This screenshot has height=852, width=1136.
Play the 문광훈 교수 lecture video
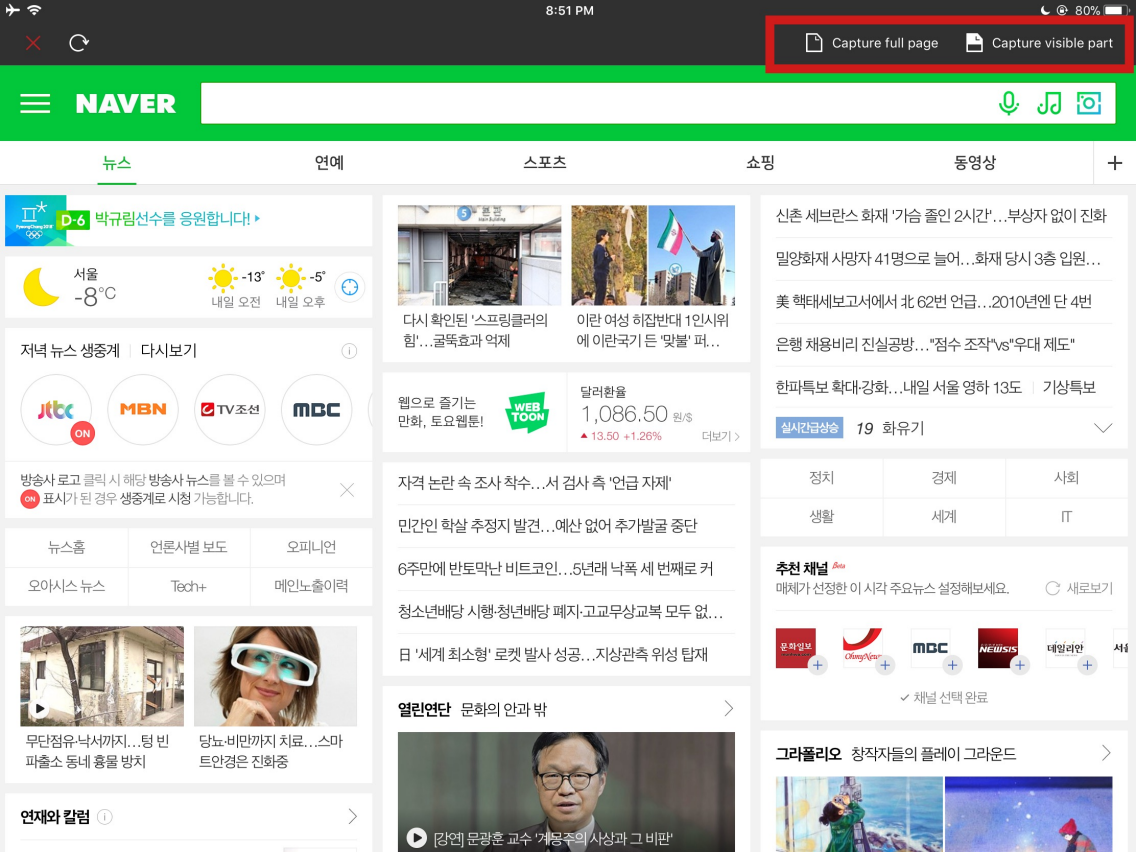click(x=566, y=792)
